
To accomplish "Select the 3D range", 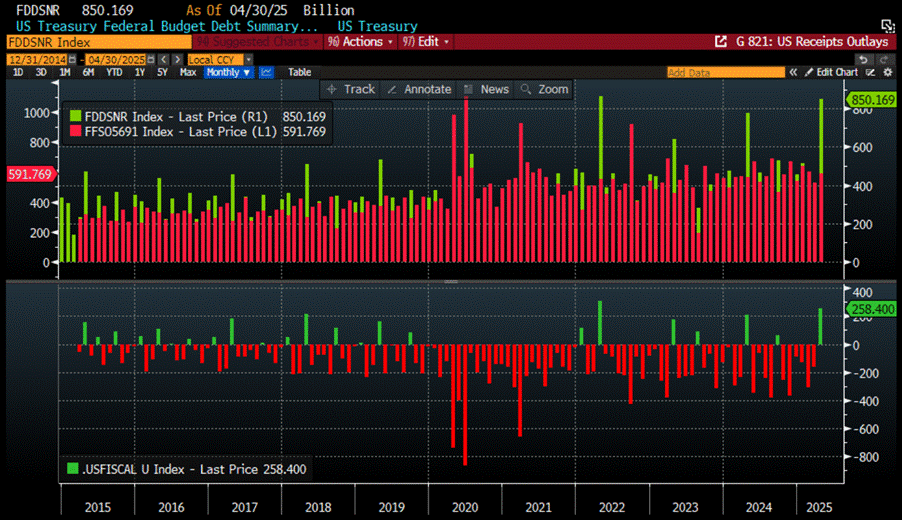I will [41, 72].
